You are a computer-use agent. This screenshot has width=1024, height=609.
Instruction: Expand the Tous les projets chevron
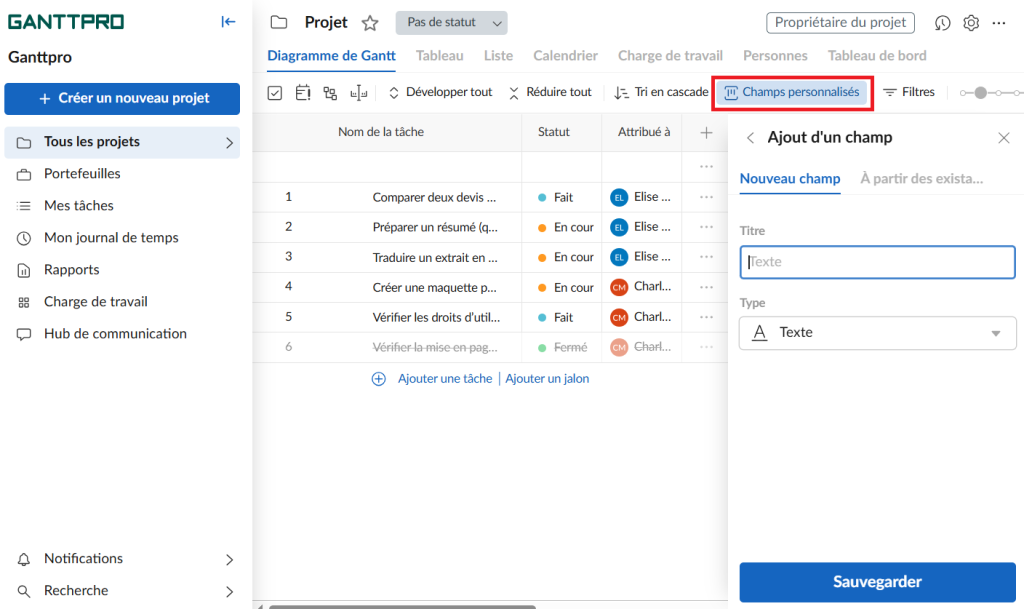(x=228, y=142)
